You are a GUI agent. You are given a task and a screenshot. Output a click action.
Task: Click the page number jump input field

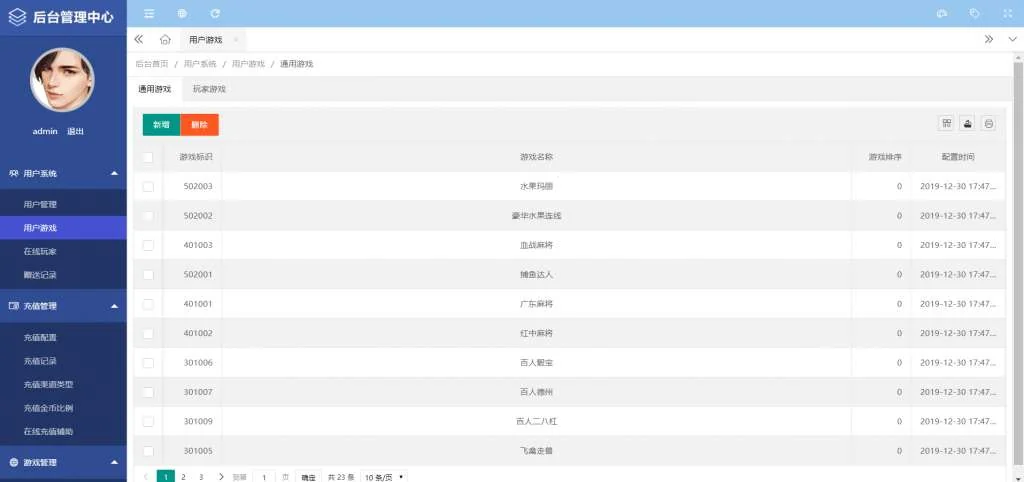coord(264,477)
